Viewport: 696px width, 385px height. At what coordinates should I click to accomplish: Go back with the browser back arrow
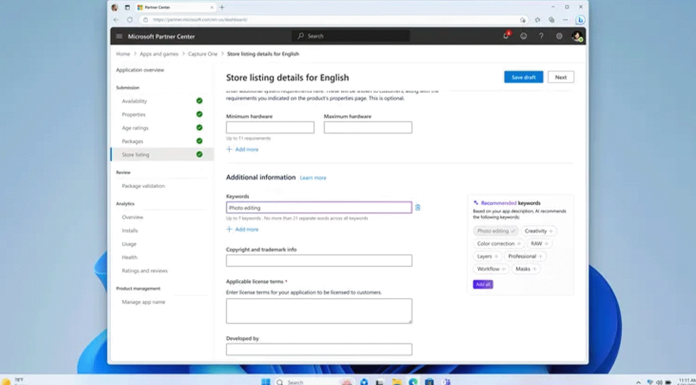116,20
